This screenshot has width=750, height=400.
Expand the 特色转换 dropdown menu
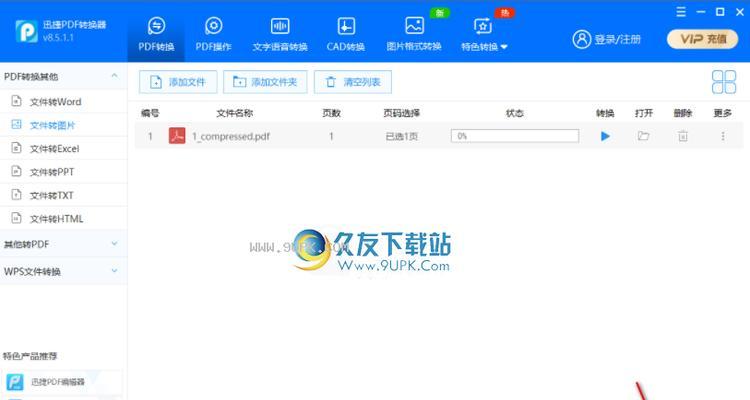point(484,33)
